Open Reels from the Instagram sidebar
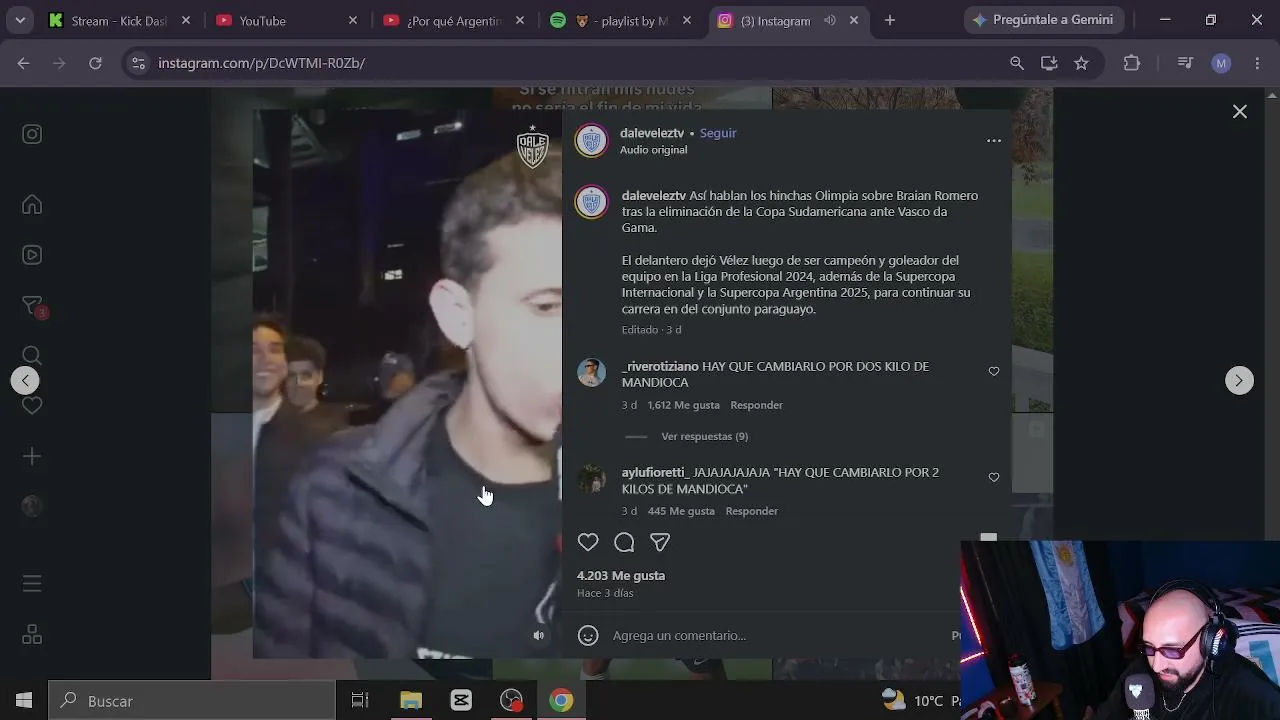Screen dimensions: 1280x720 click(x=32, y=255)
